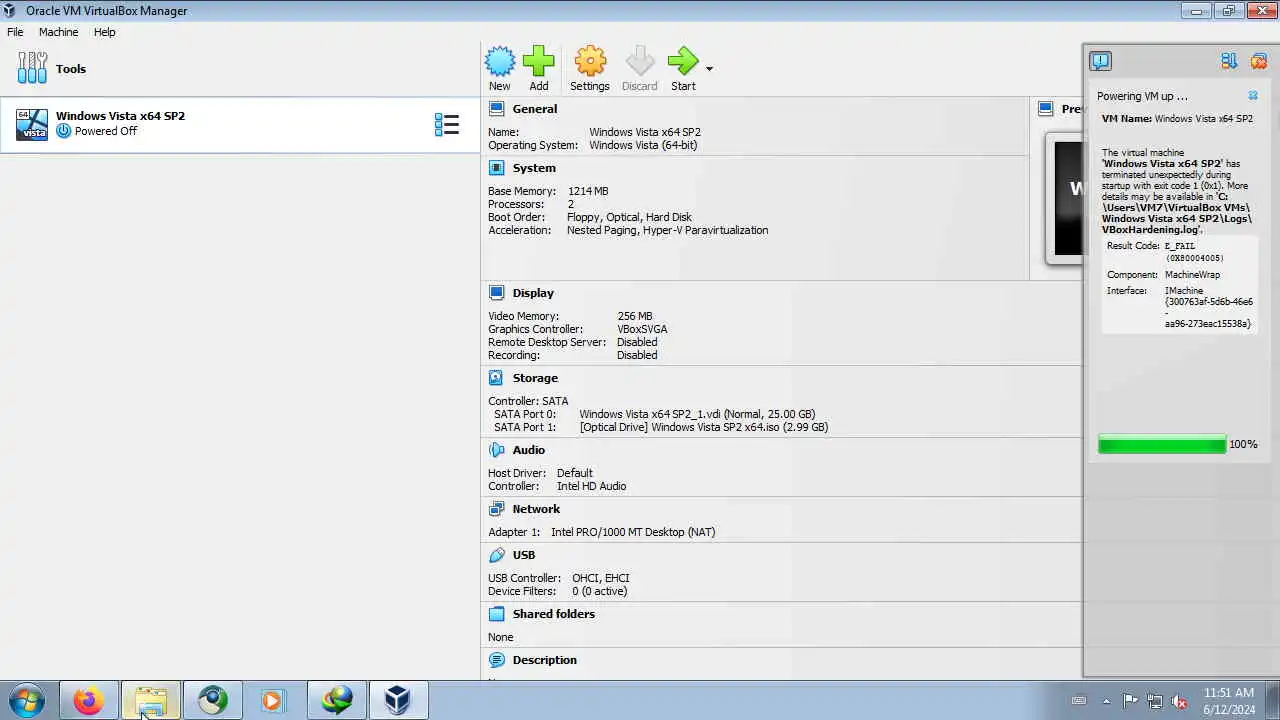Image resolution: width=1280 pixels, height=720 pixels.
Task: Toggle the Notification Center icon
Action: pyautogui.click(x=1100, y=61)
